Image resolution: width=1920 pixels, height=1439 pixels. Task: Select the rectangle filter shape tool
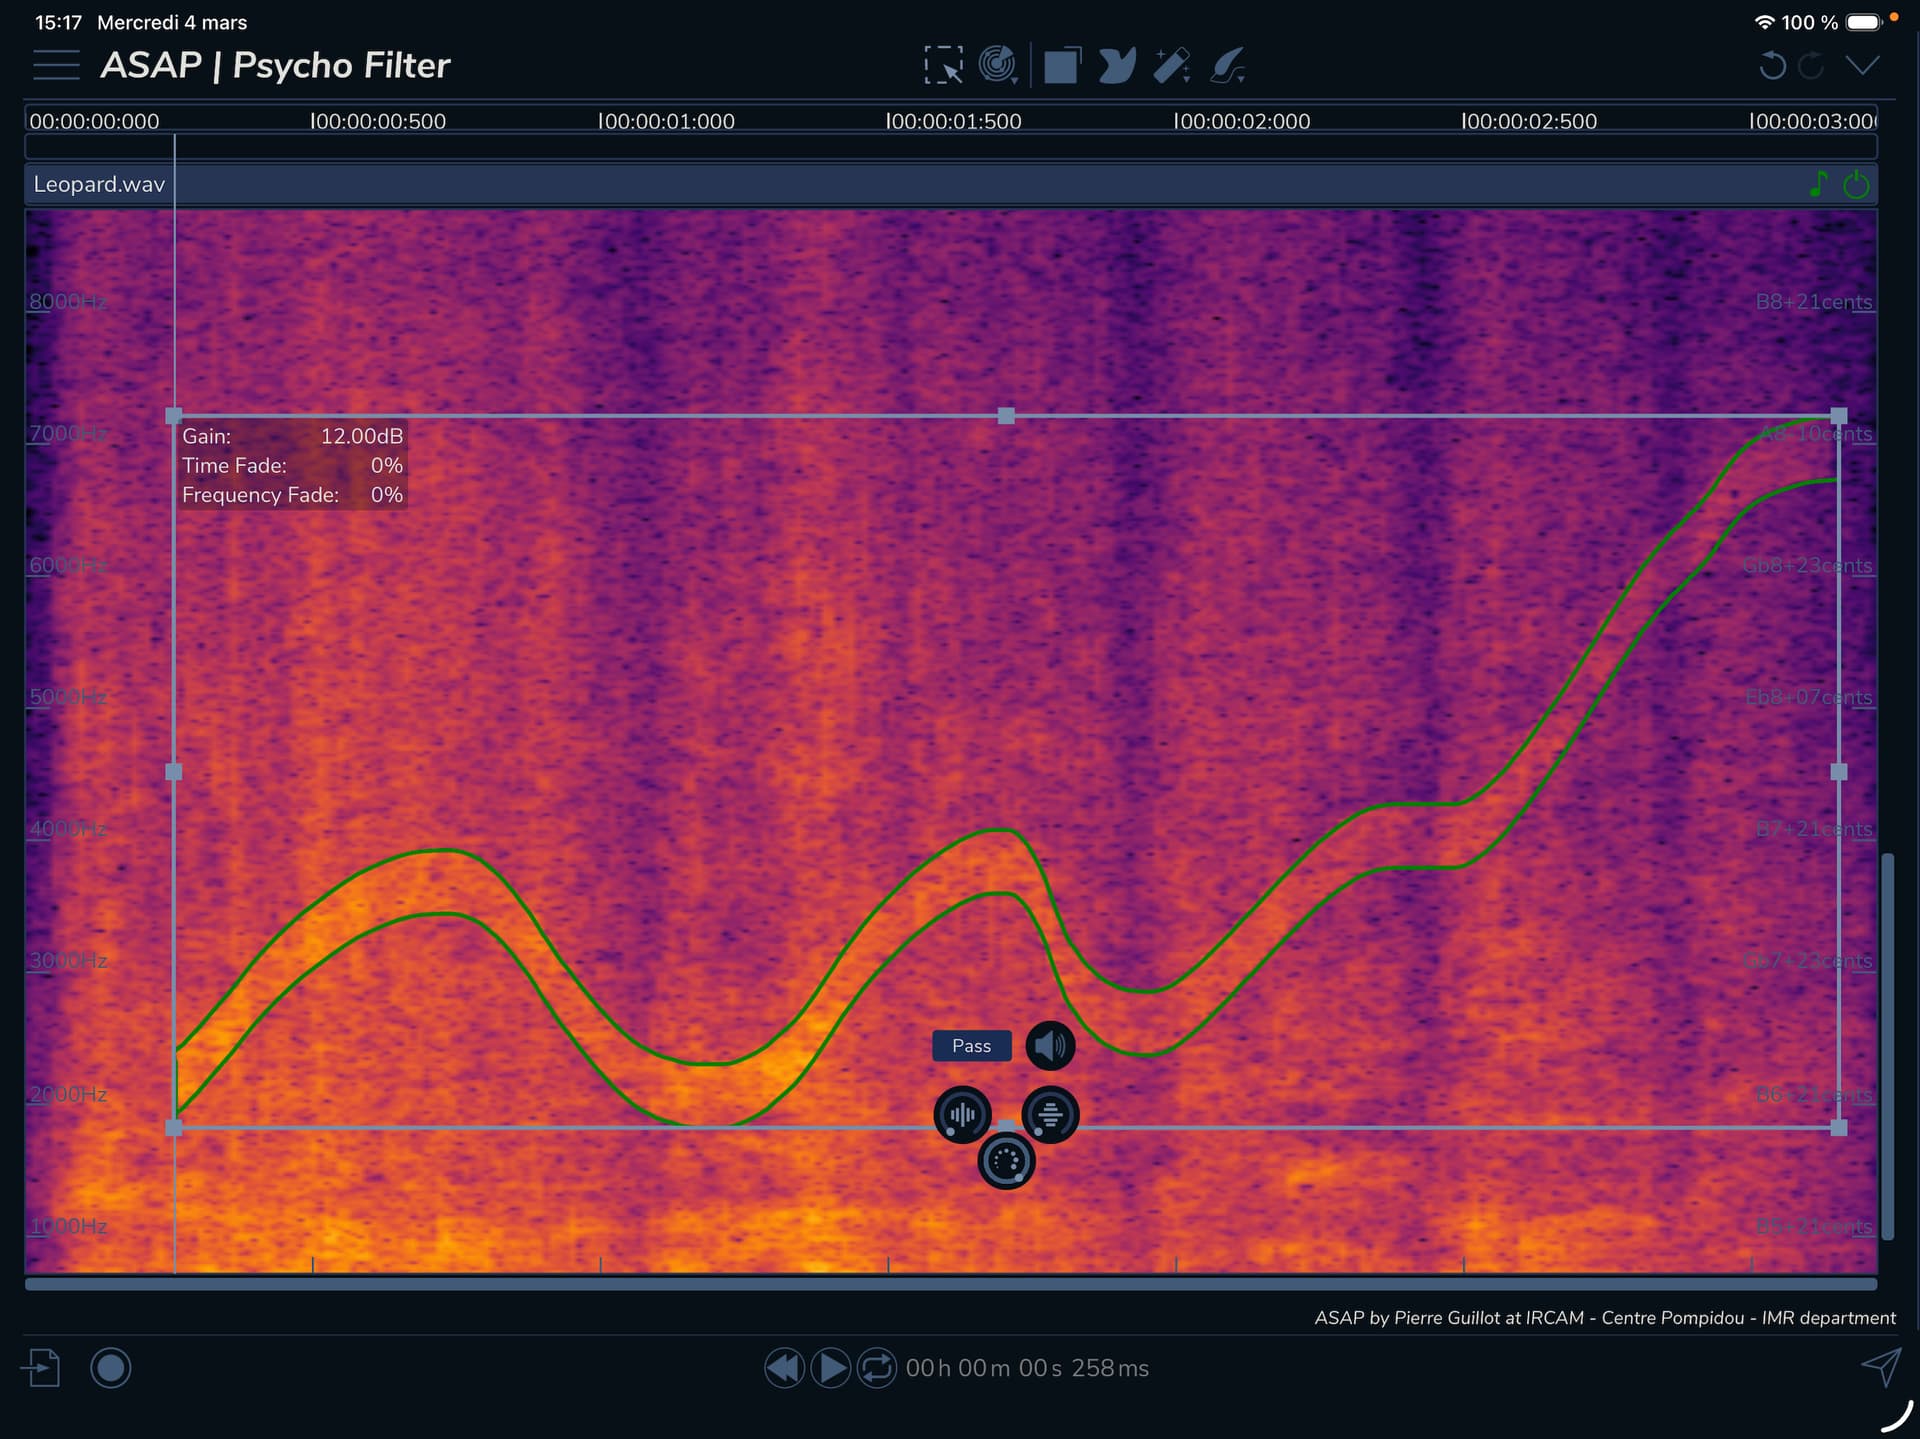click(x=1061, y=64)
